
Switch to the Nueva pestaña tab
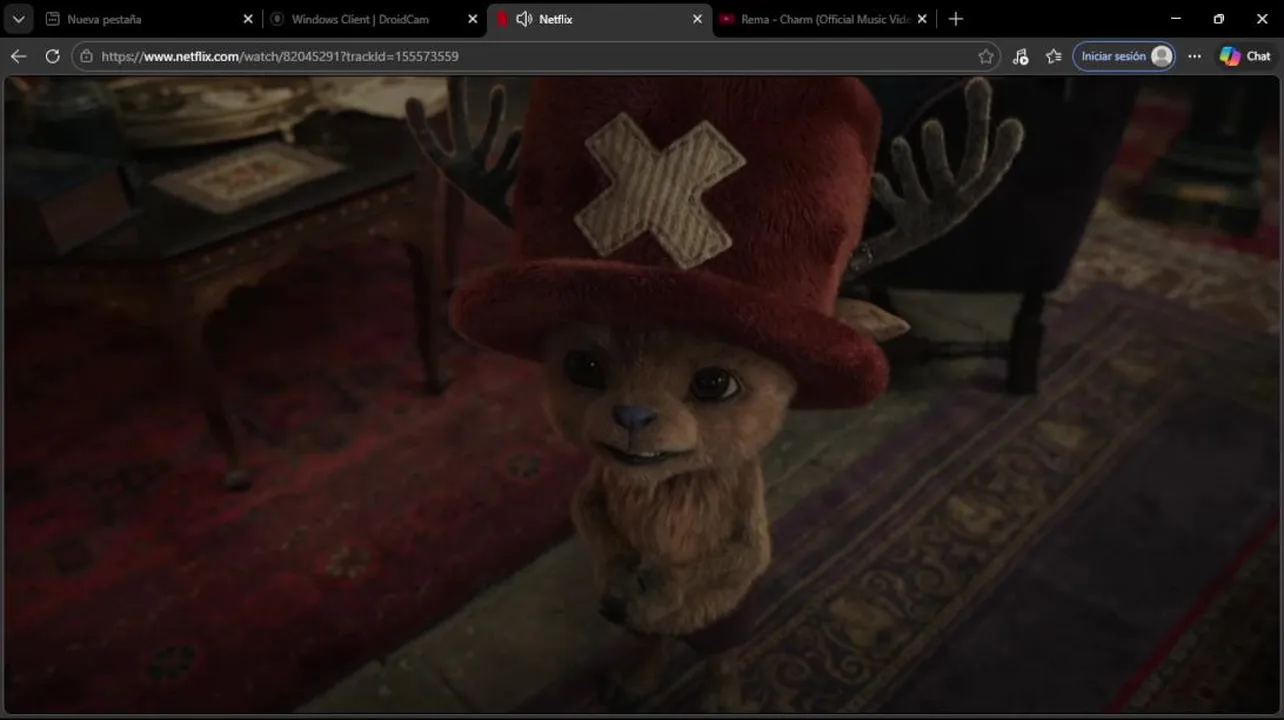150,19
